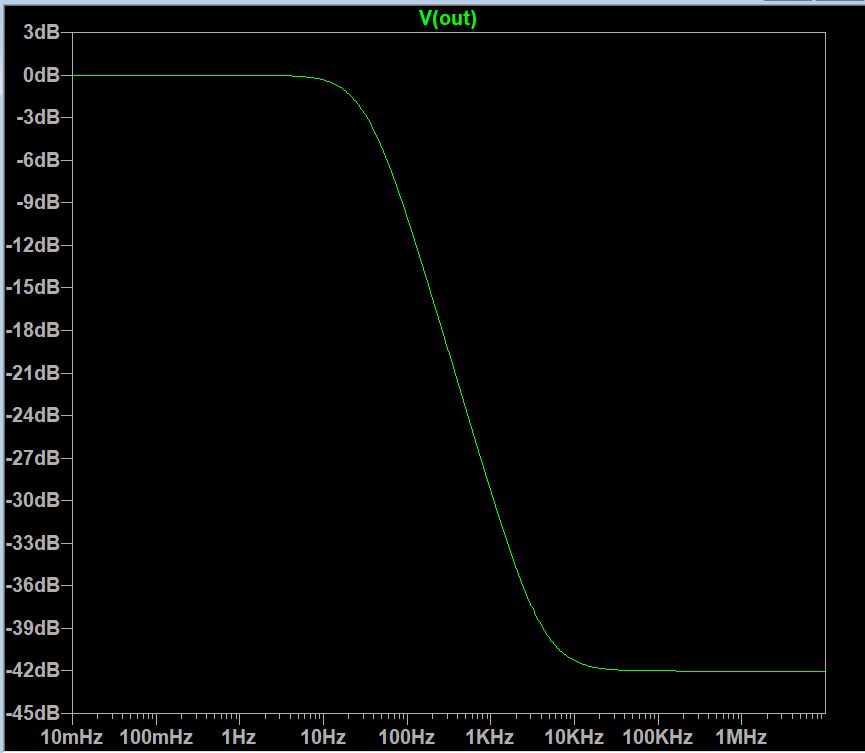The height and width of the screenshot is (753, 865).
Task: Click the -39dB axis label
Action: tap(33, 628)
